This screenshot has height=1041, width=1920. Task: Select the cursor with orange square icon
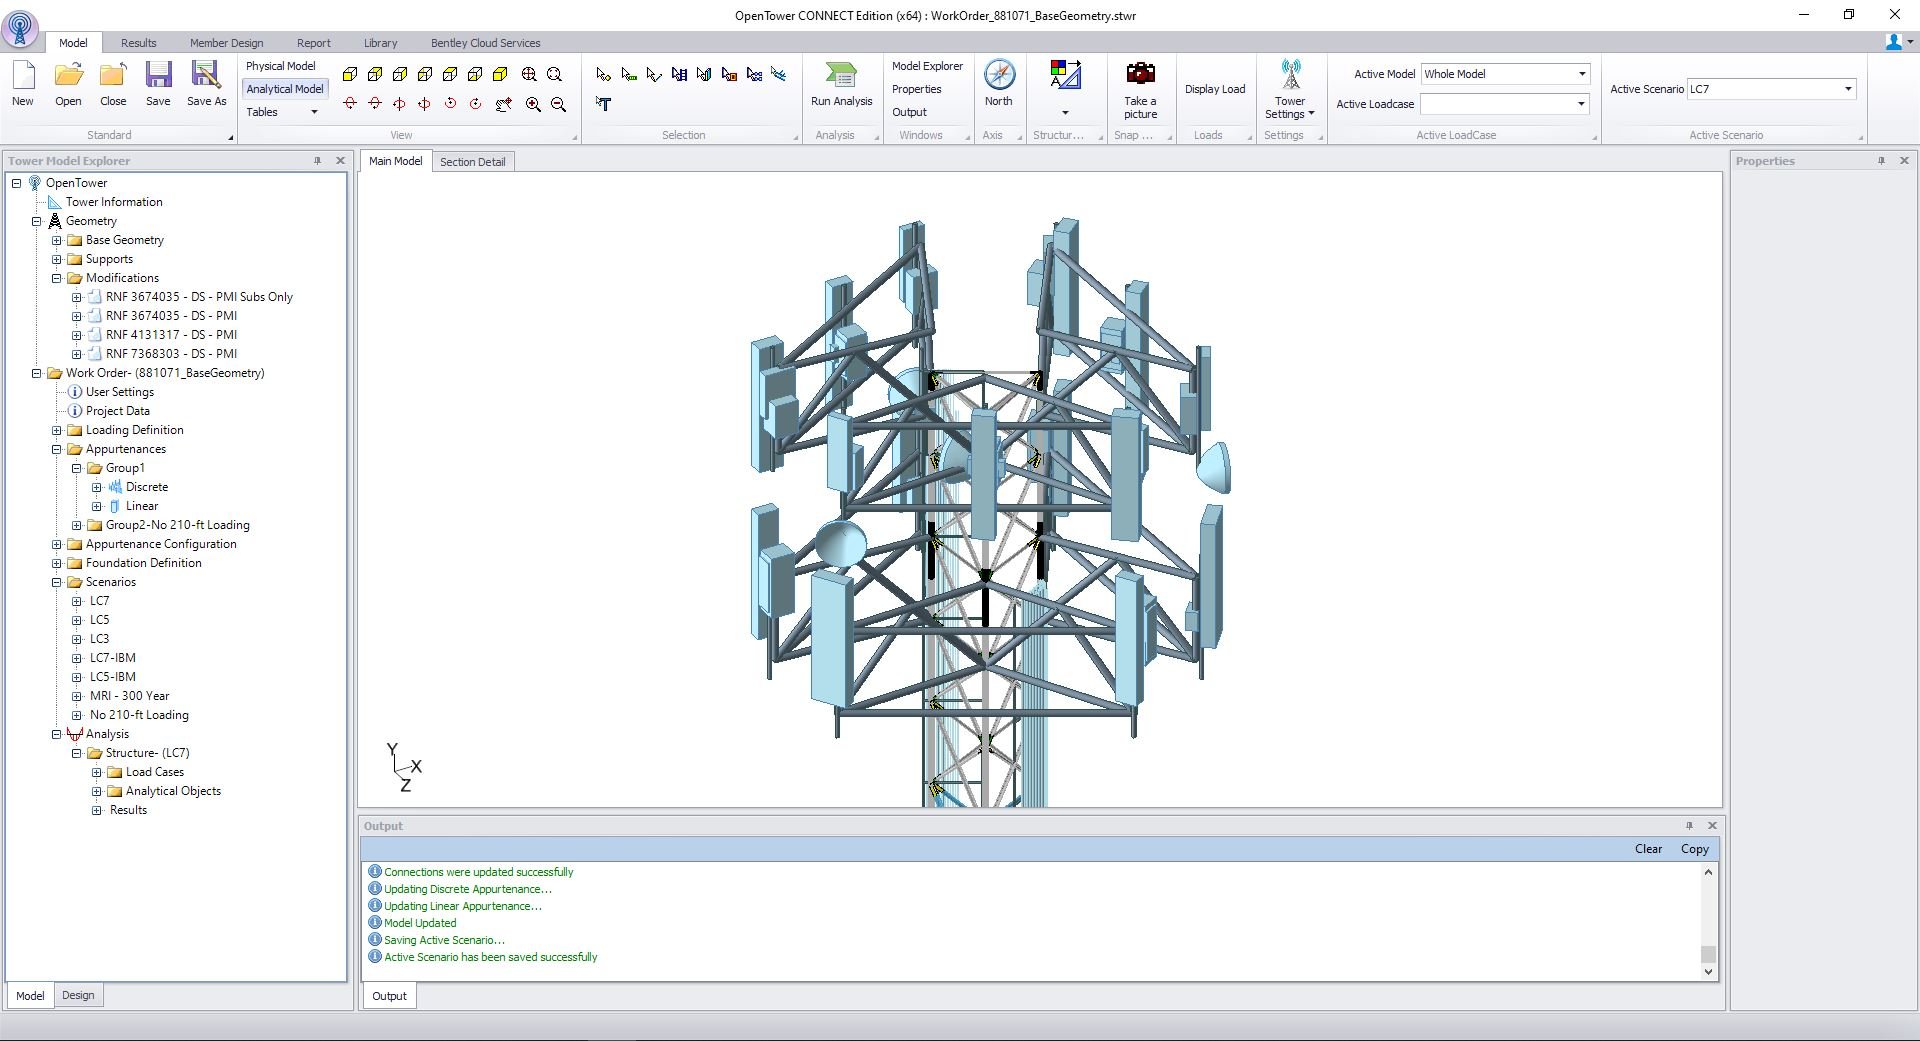(x=729, y=74)
